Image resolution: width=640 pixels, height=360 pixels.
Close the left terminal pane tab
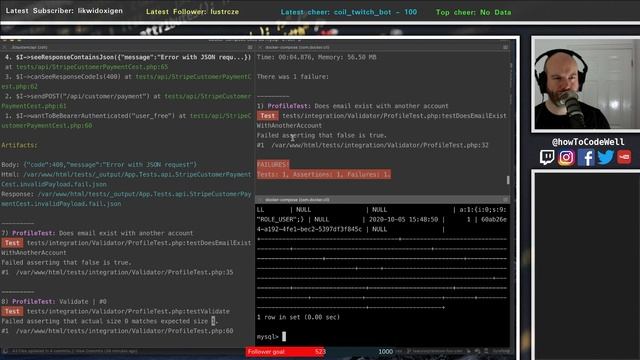5,47
